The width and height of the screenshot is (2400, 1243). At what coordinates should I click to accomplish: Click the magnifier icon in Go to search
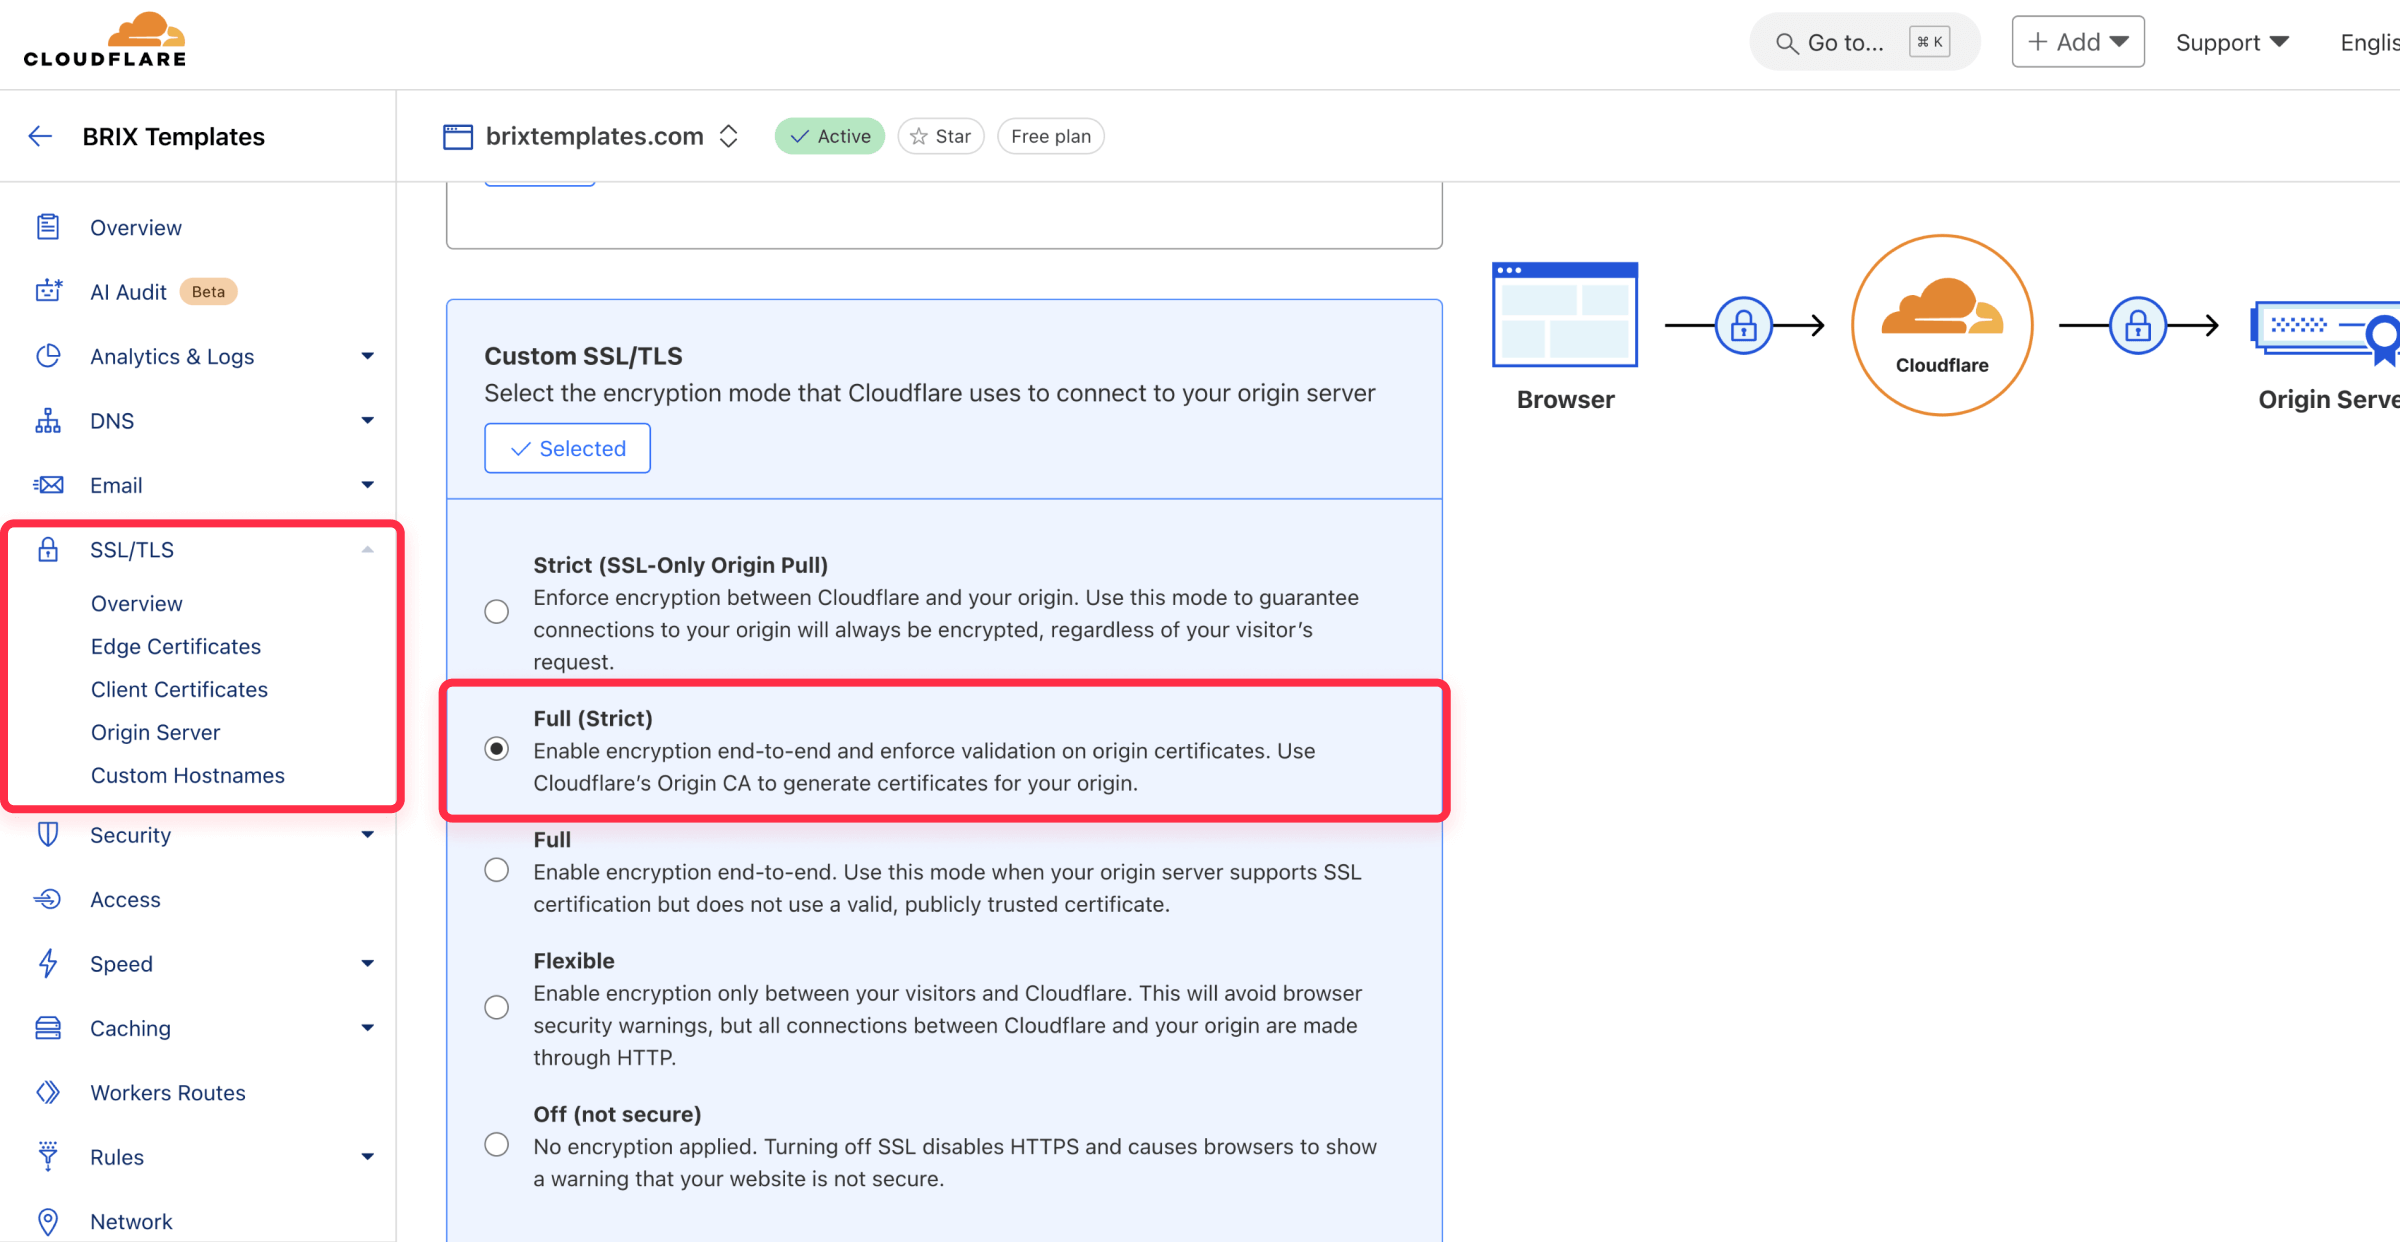click(1786, 43)
